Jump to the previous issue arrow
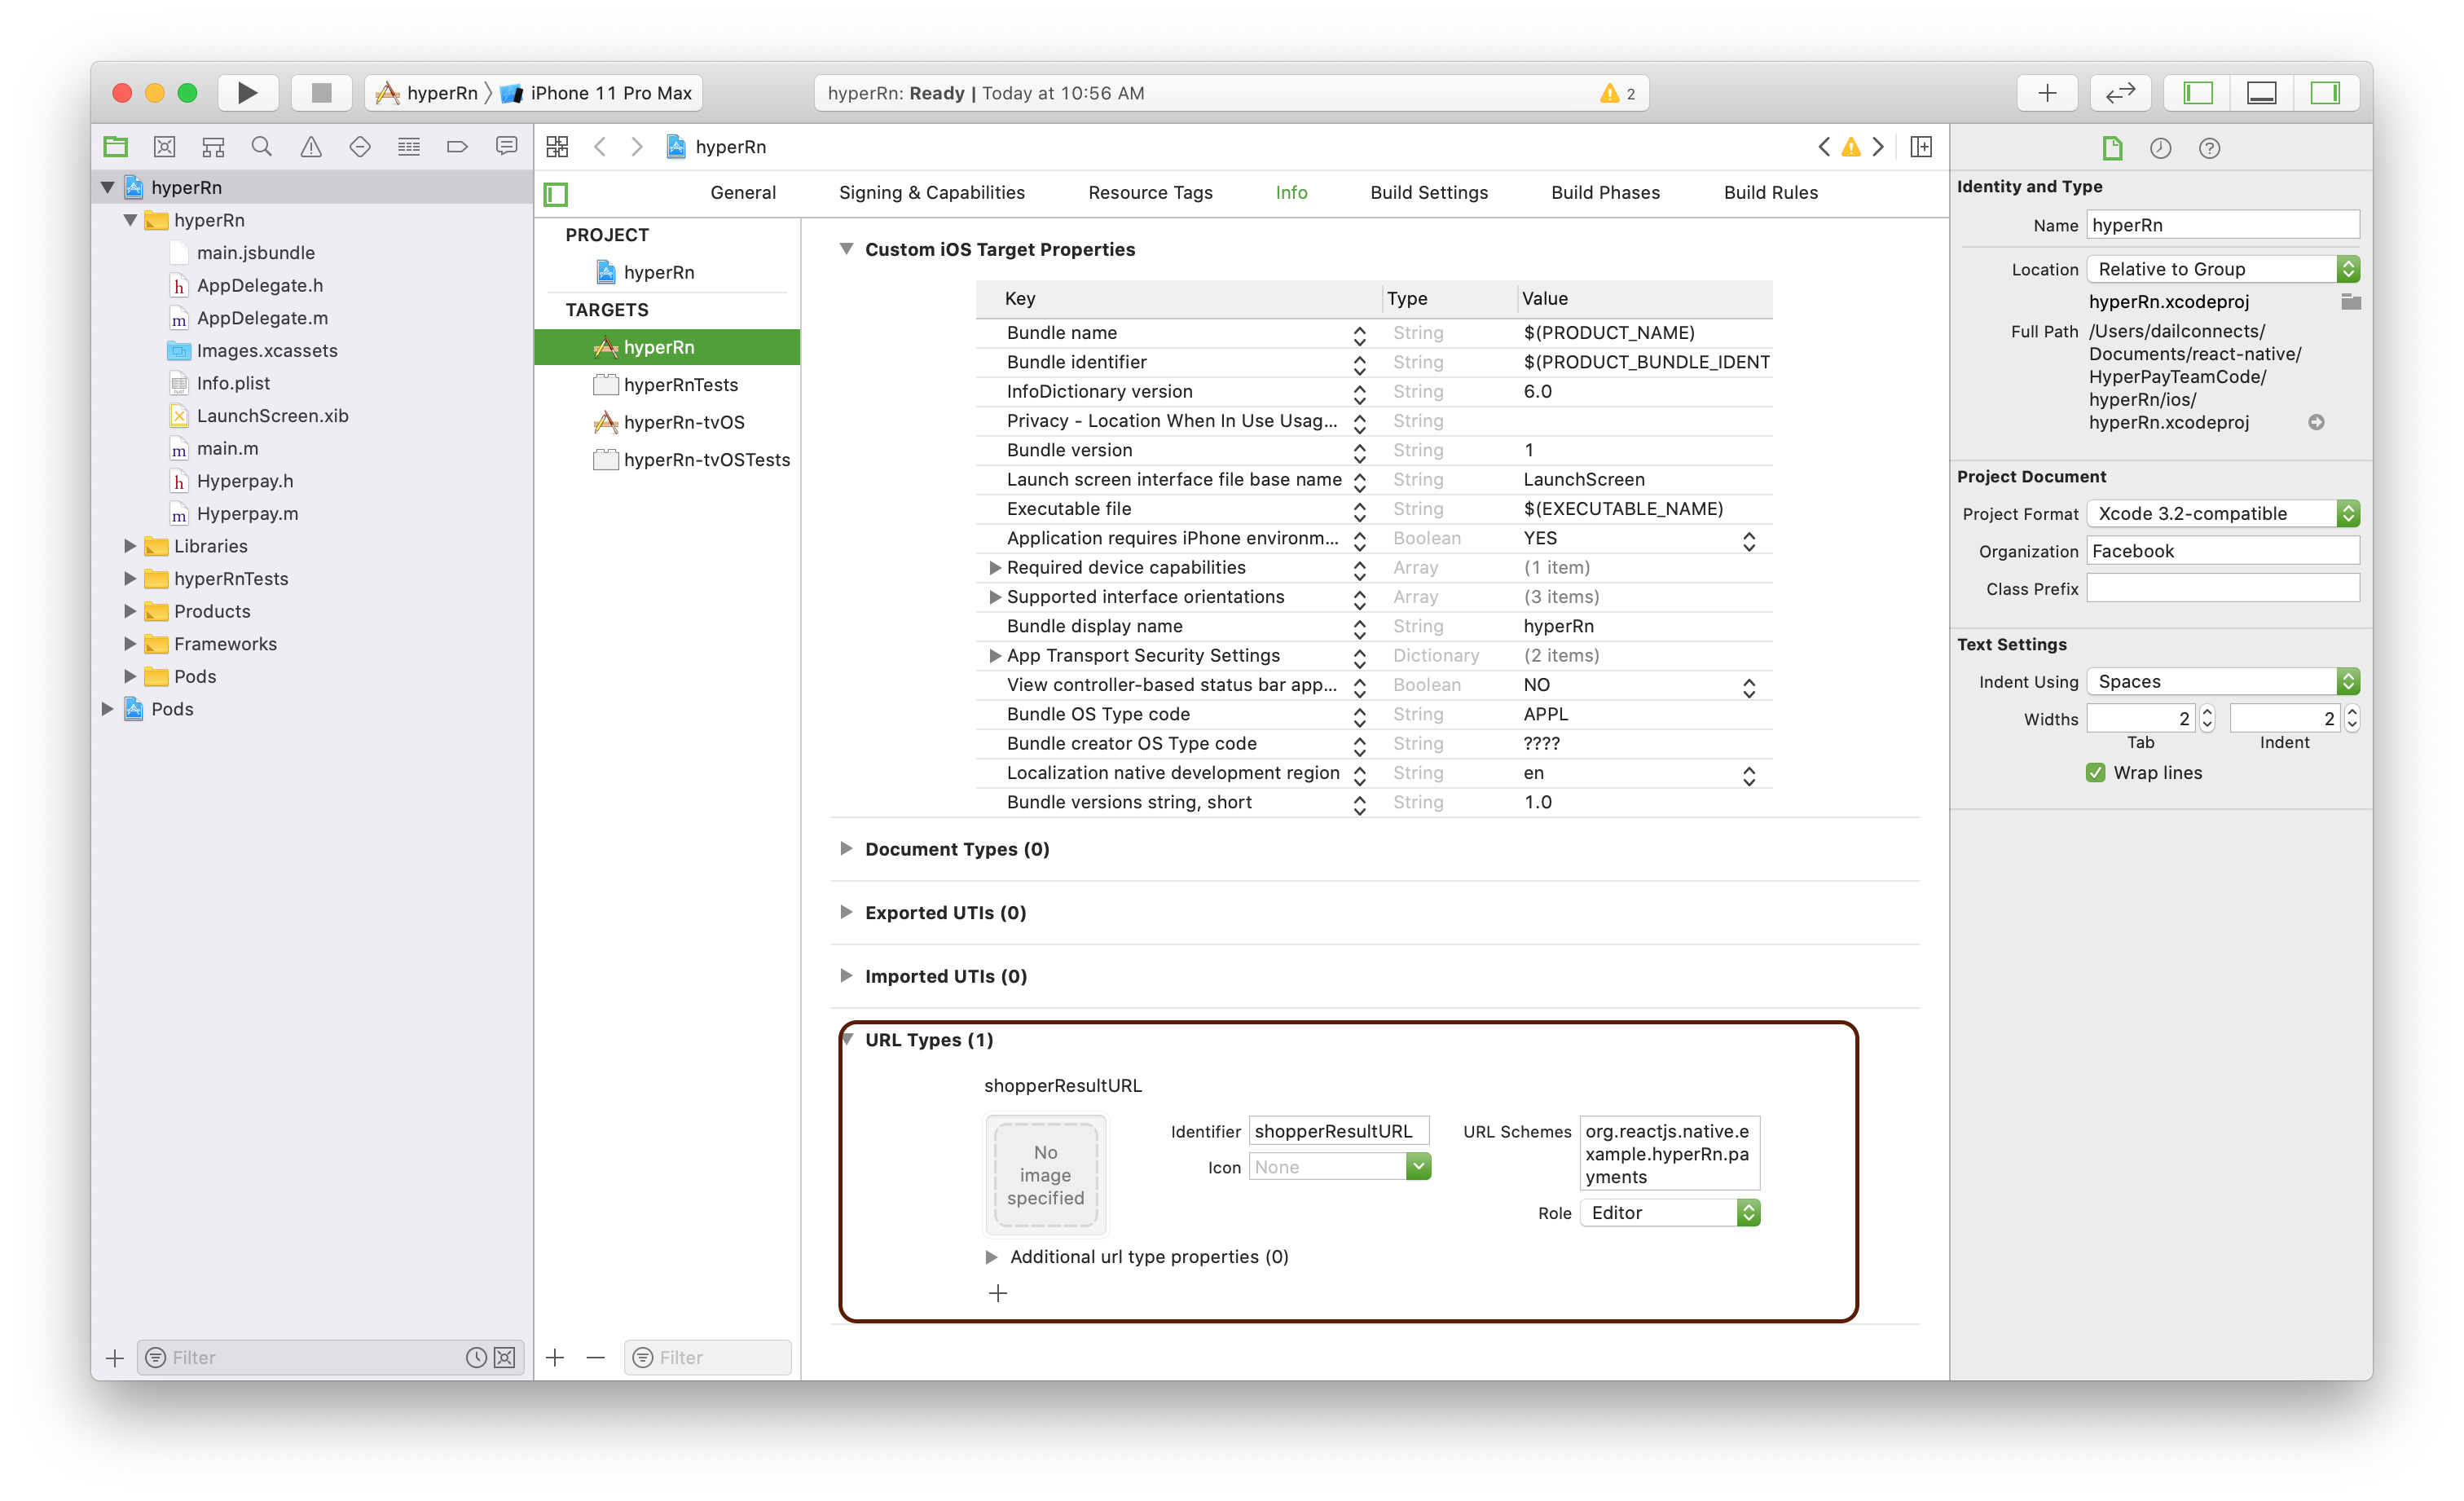Screen dimensions: 2464x1501 click(1824, 147)
